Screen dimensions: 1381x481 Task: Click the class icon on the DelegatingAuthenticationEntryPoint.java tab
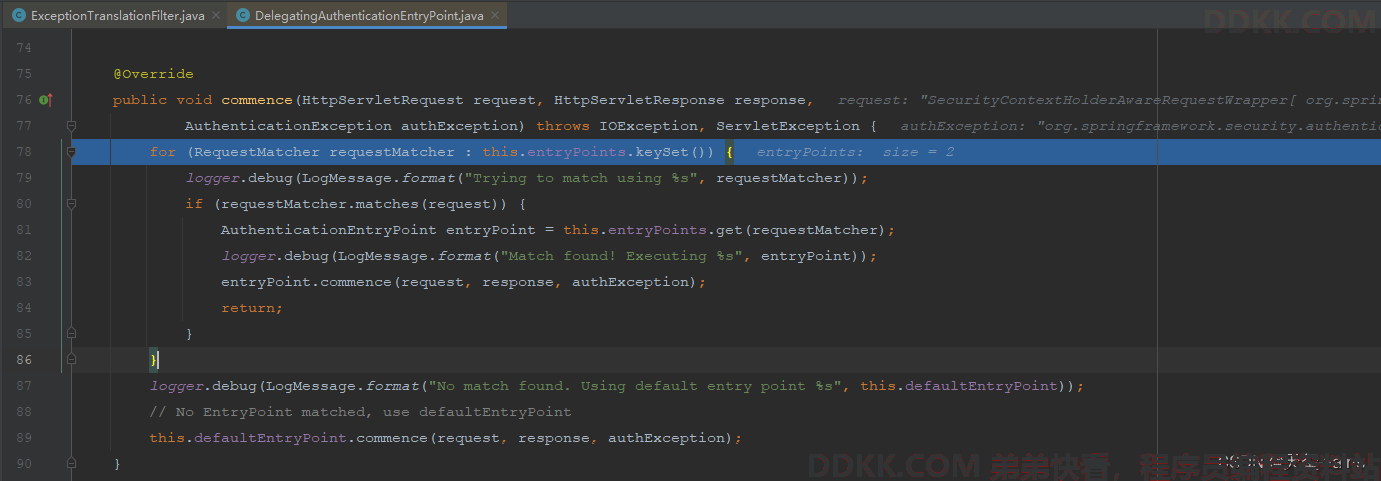point(243,16)
